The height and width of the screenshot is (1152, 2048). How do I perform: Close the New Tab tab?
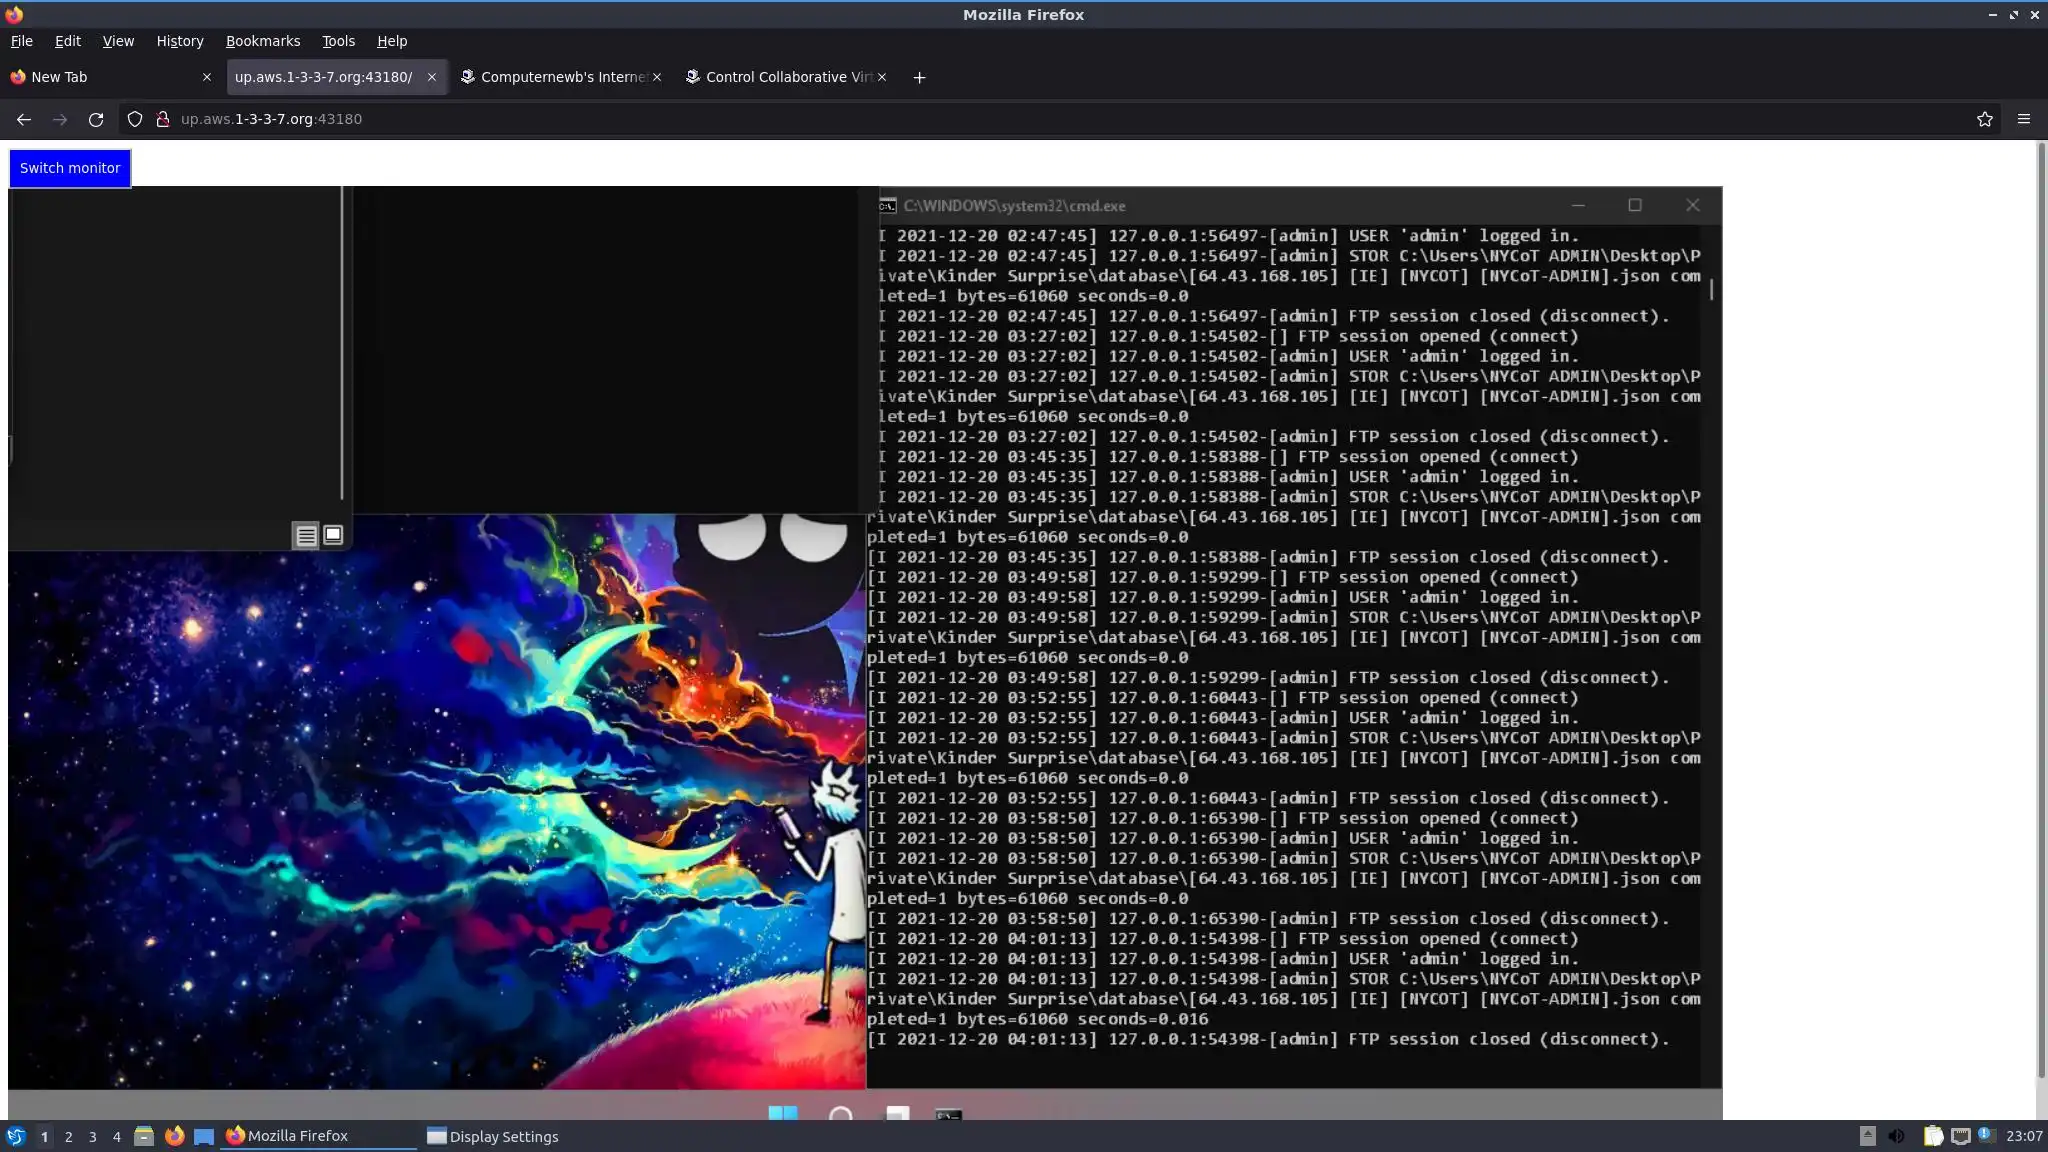coord(207,77)
